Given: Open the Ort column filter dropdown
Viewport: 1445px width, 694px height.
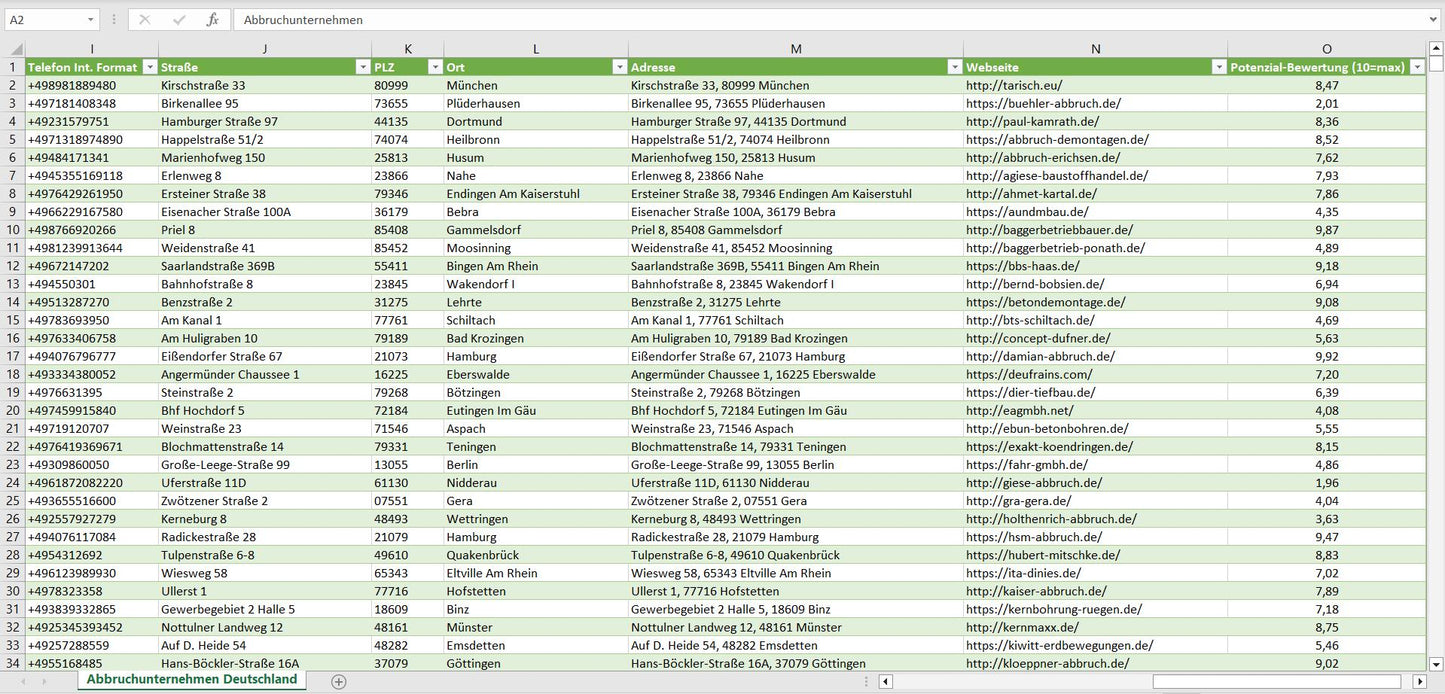Looking at the screenshot, I should 619,67.
